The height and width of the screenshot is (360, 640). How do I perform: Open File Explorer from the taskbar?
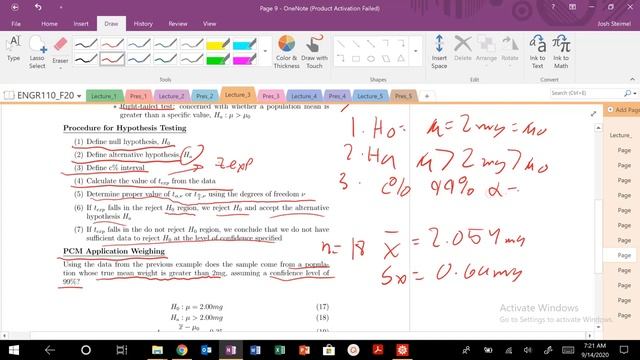click(x=157, y=350)
